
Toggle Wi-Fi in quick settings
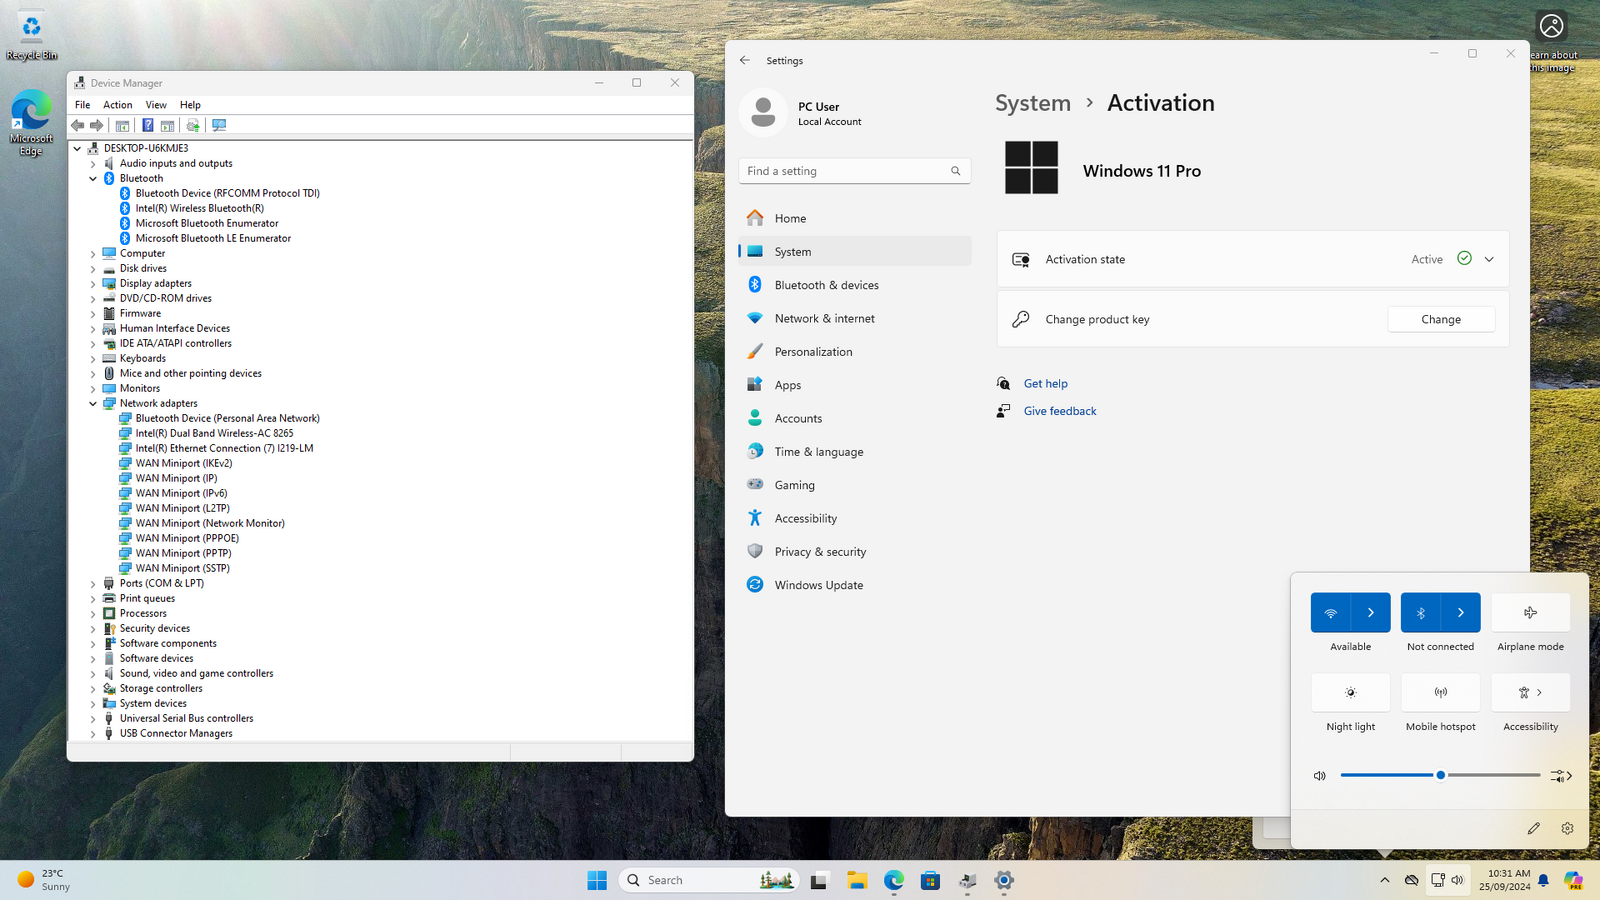click(x=1331, y=613)
